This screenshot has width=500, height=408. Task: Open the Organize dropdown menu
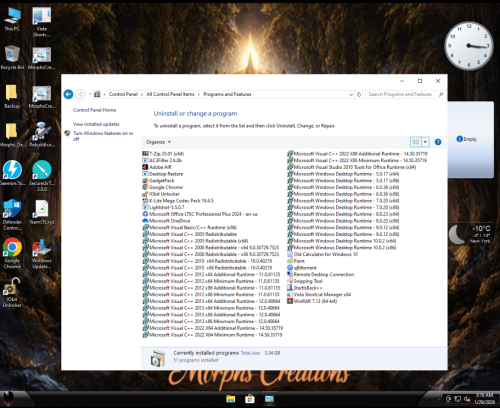point(158,142)
